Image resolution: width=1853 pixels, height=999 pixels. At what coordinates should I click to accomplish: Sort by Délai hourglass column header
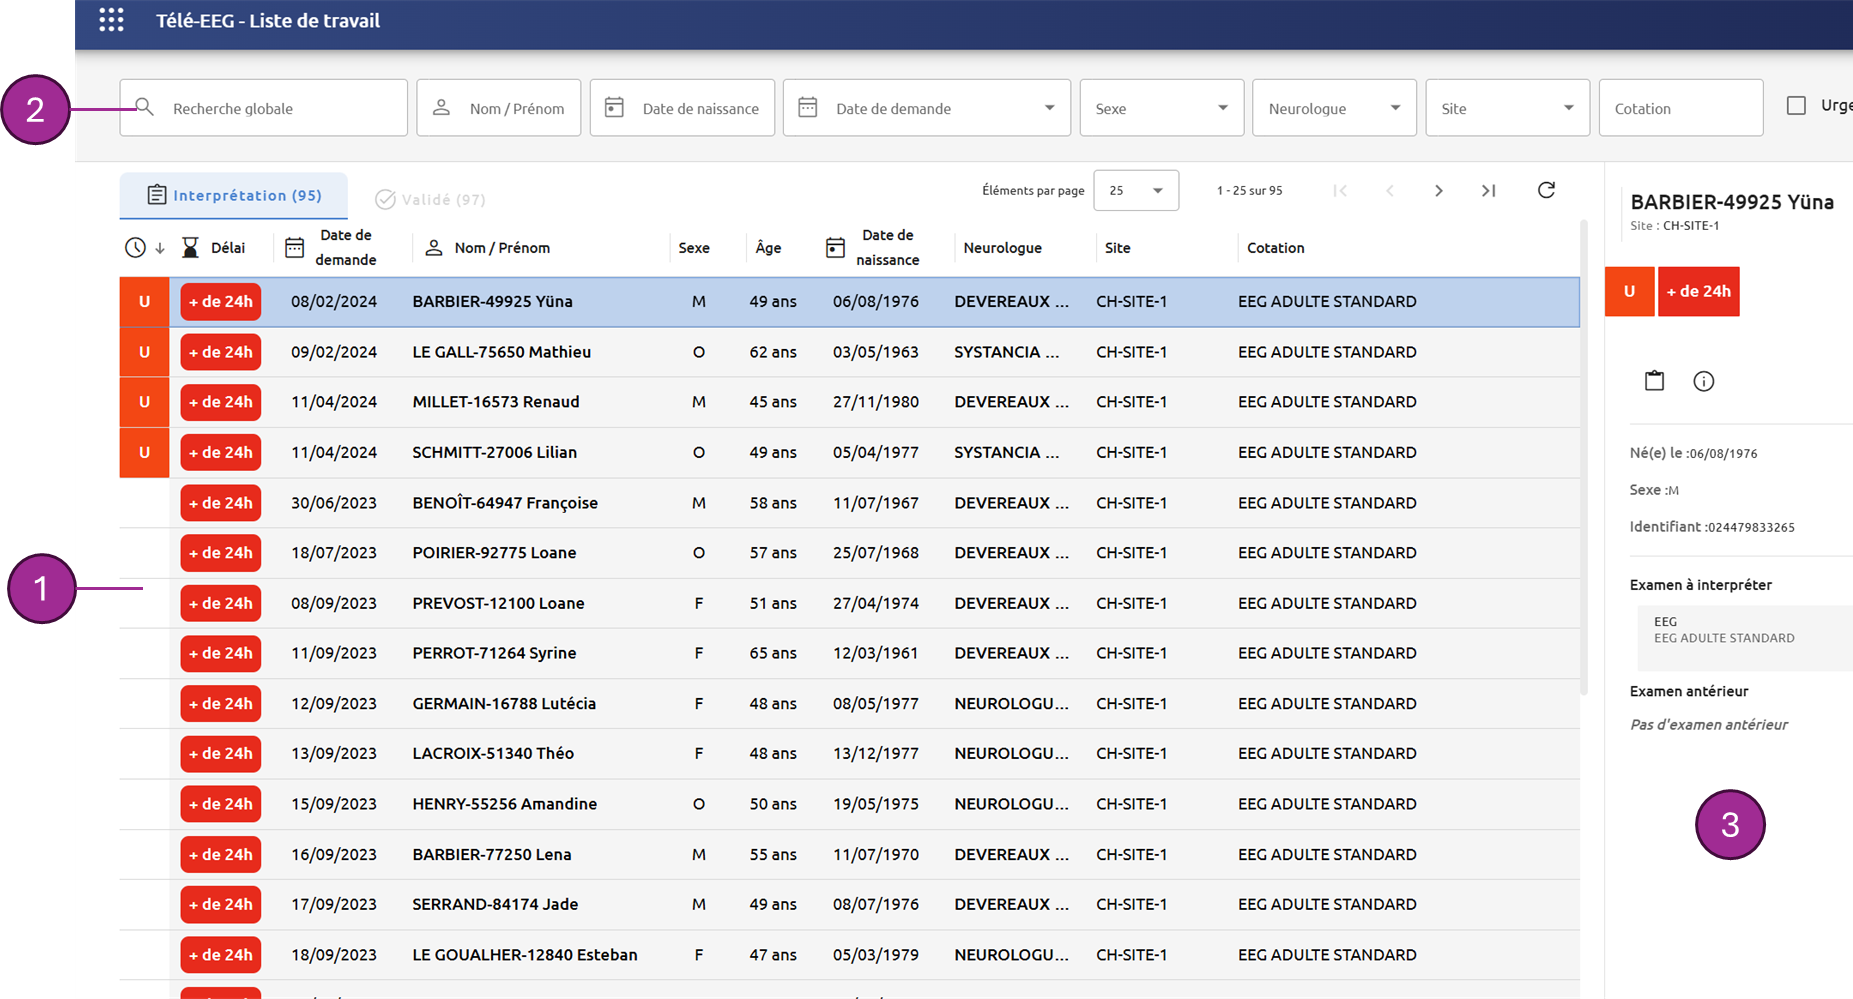tap(213, 248)
